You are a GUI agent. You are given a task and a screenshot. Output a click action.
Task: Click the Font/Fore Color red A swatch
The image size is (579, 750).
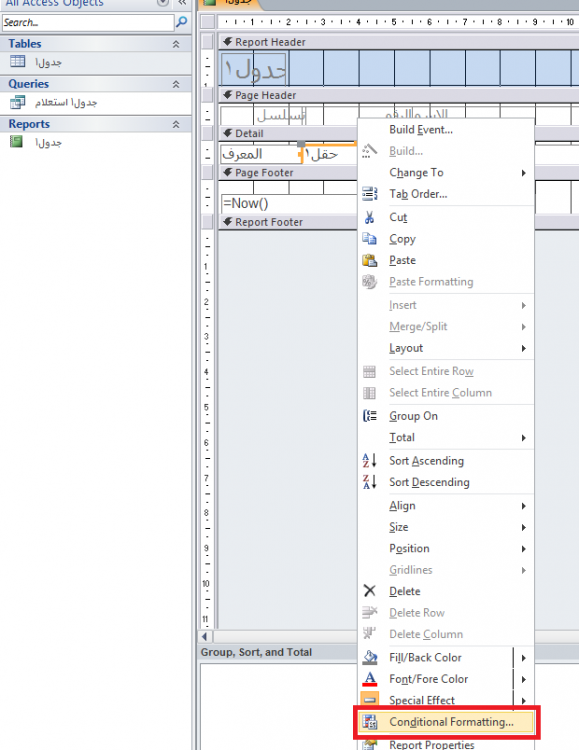tap(369, 679)
